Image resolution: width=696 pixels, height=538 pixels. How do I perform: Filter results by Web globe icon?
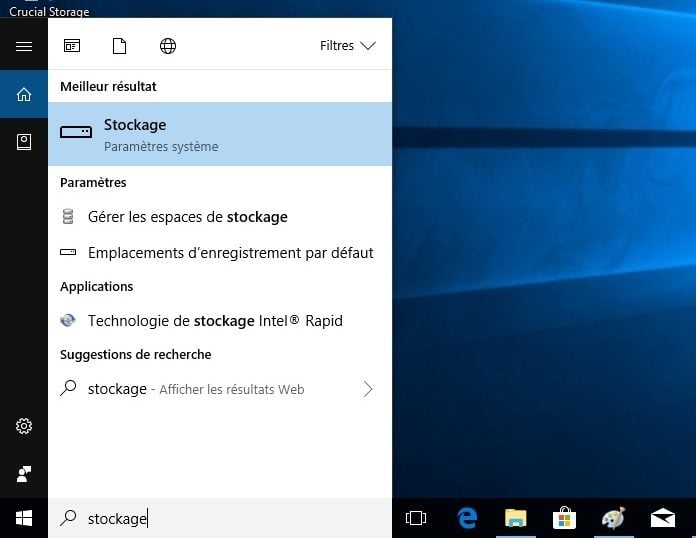click(168, 46)
